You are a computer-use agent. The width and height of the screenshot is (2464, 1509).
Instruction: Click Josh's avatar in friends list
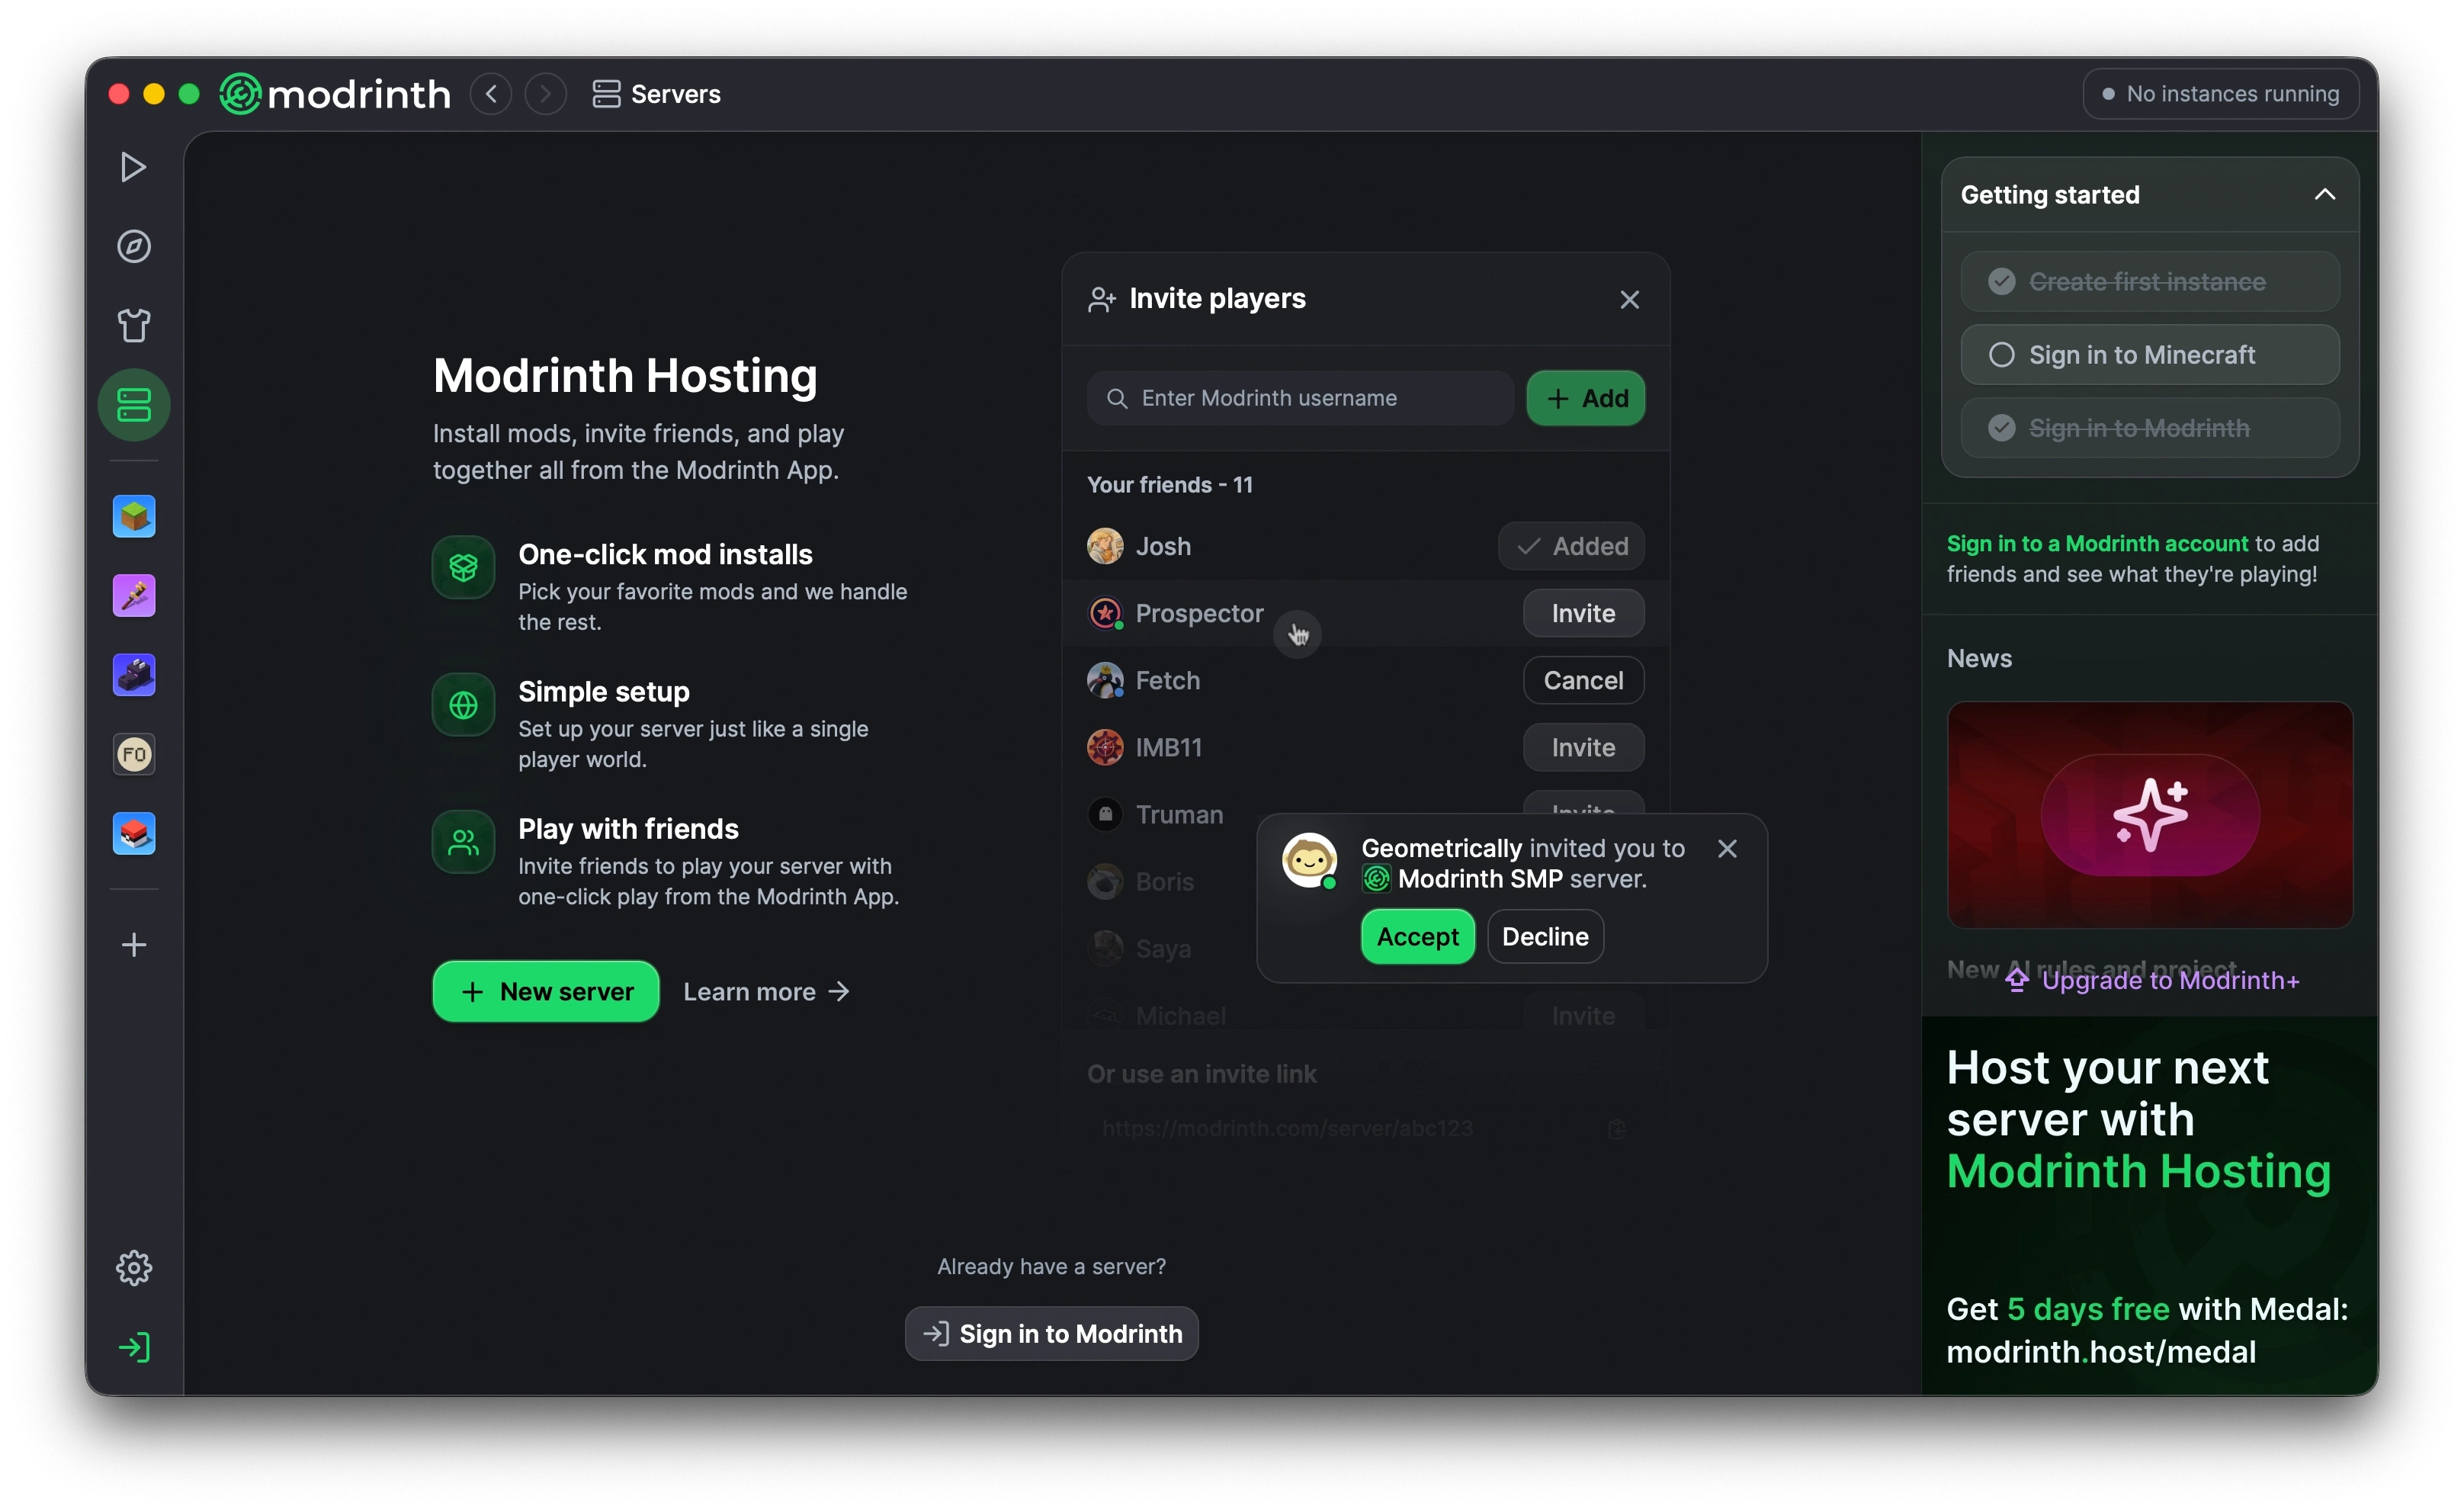(1105, 545)
